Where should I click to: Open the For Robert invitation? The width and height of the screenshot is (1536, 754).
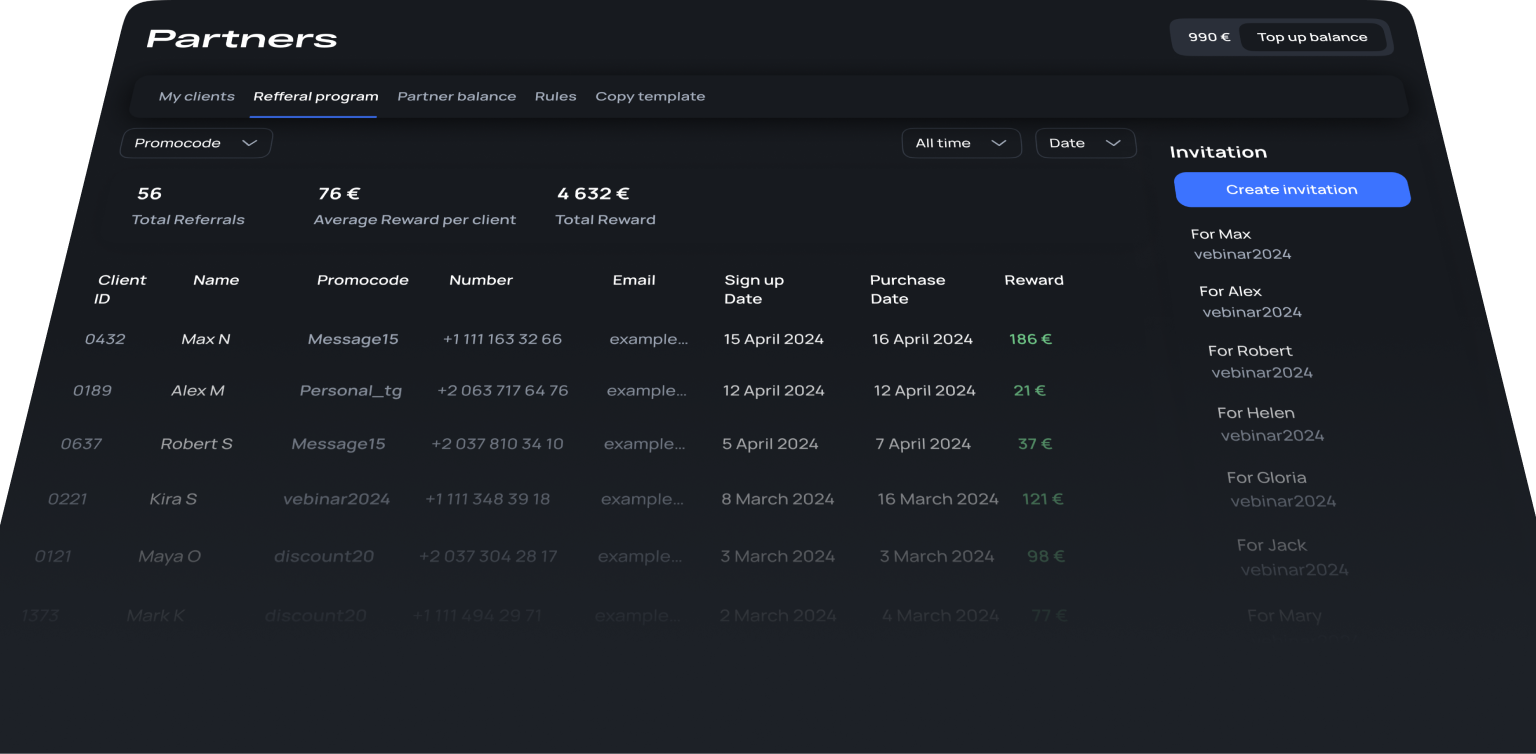pos(1260,362)
